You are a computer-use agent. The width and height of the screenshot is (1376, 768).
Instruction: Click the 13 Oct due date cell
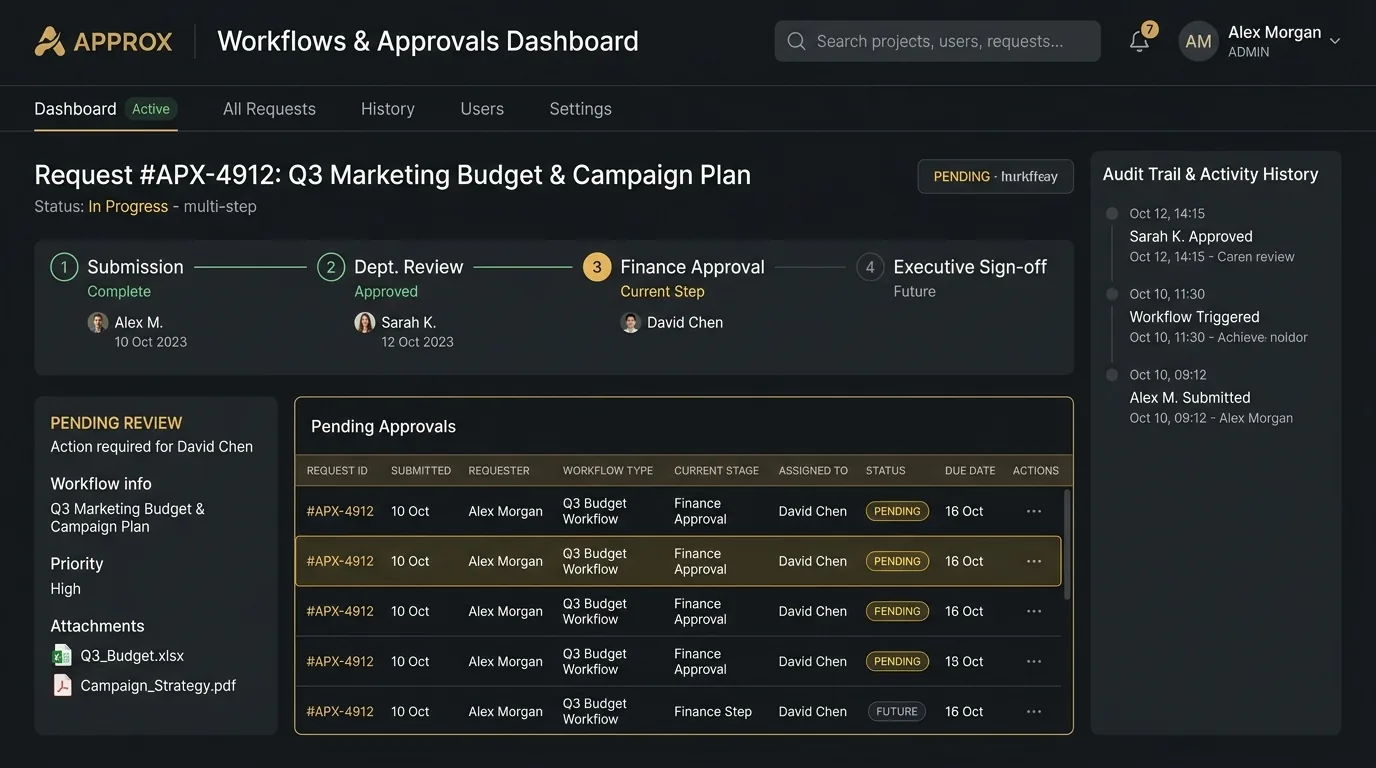tap(964, 661)
